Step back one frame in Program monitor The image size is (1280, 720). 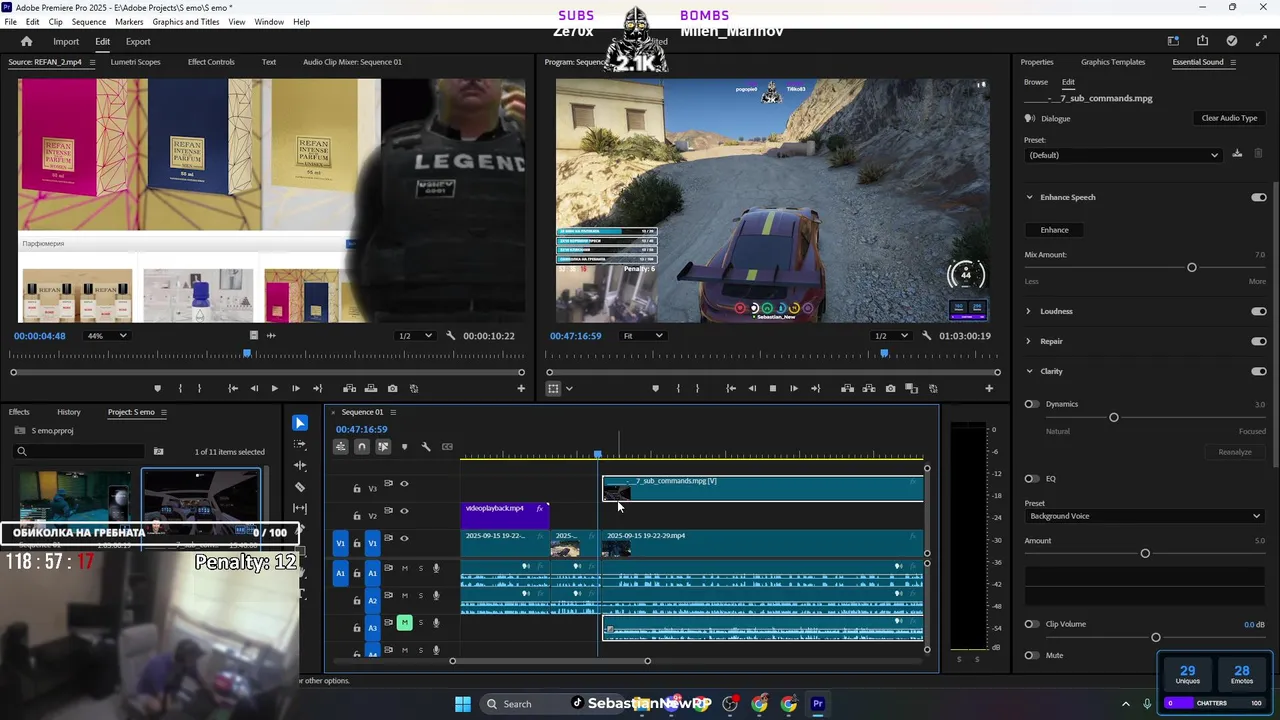pyautogui.click(x=751, y=388)
